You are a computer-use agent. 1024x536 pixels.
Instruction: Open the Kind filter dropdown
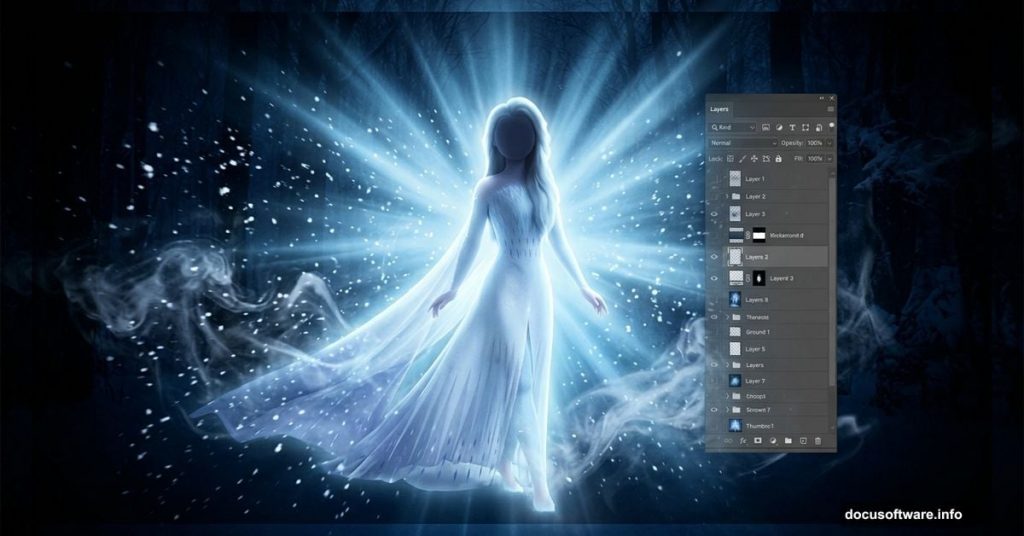tap(733, 127)
